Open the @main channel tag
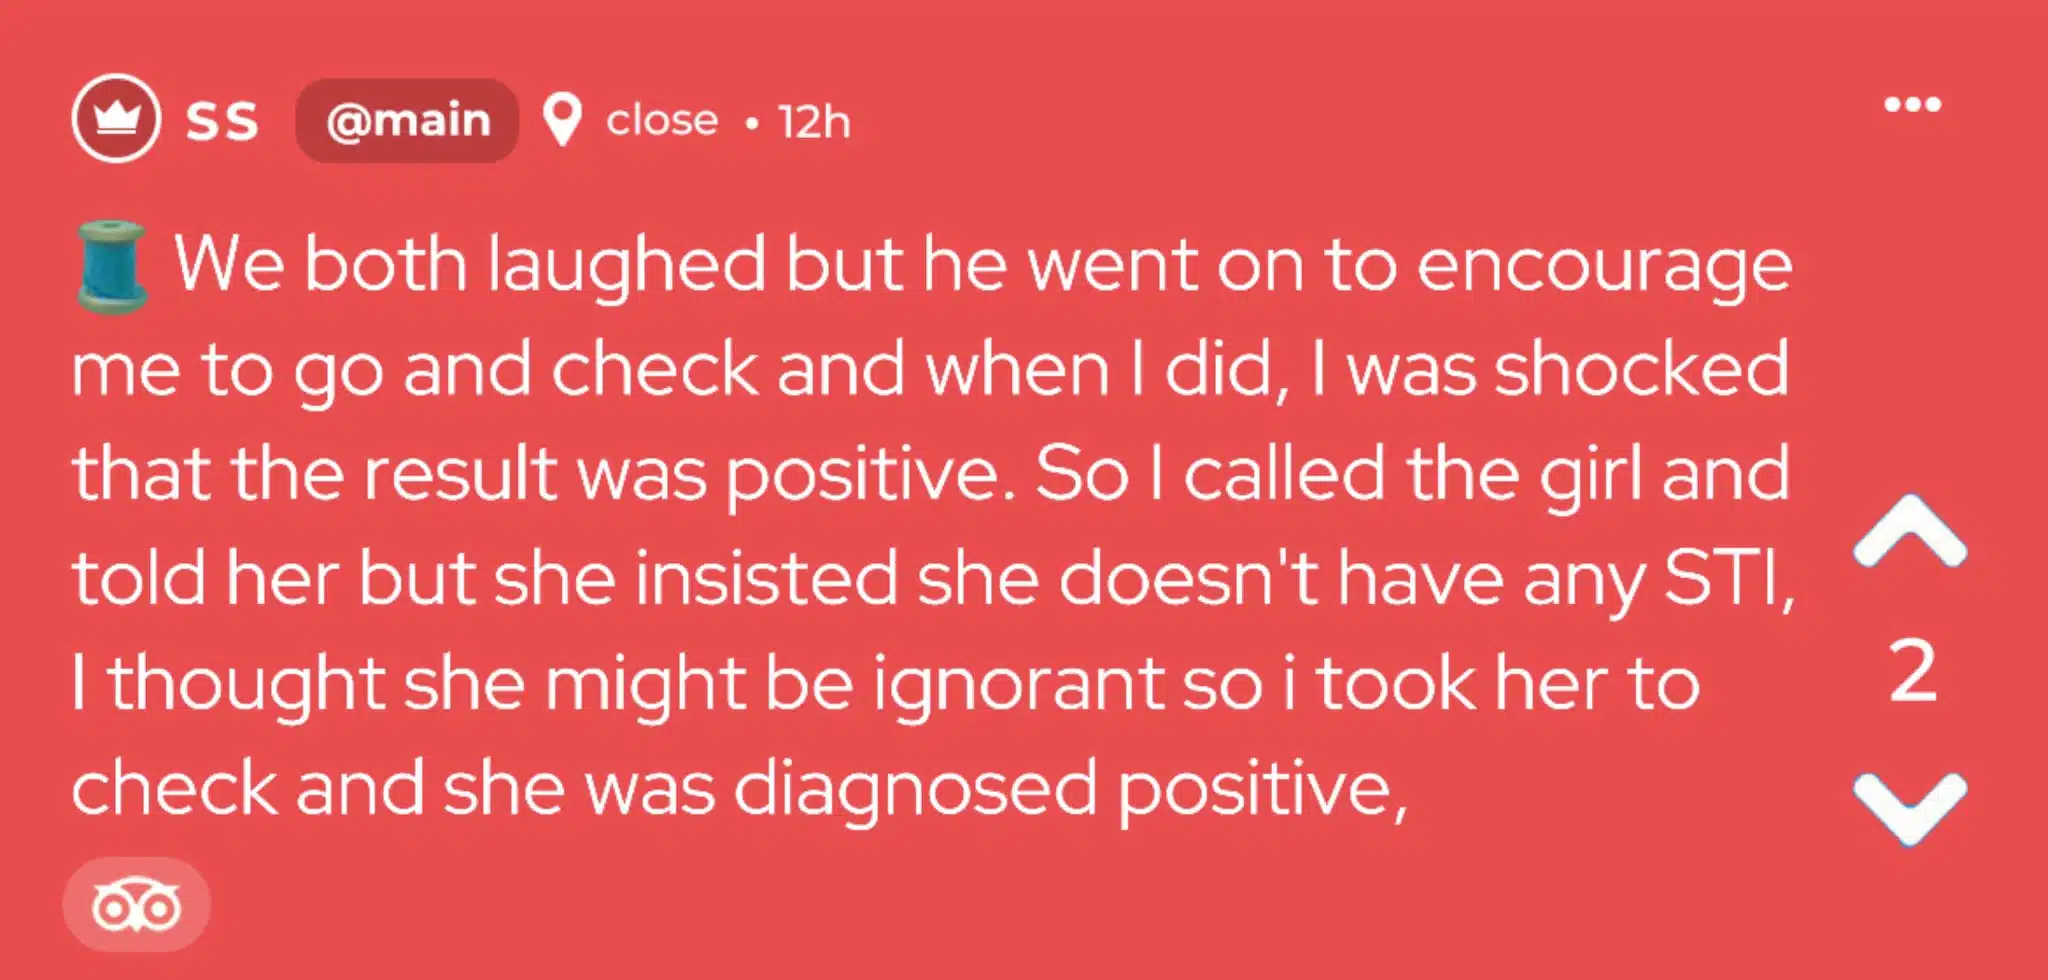 (407, 121)
